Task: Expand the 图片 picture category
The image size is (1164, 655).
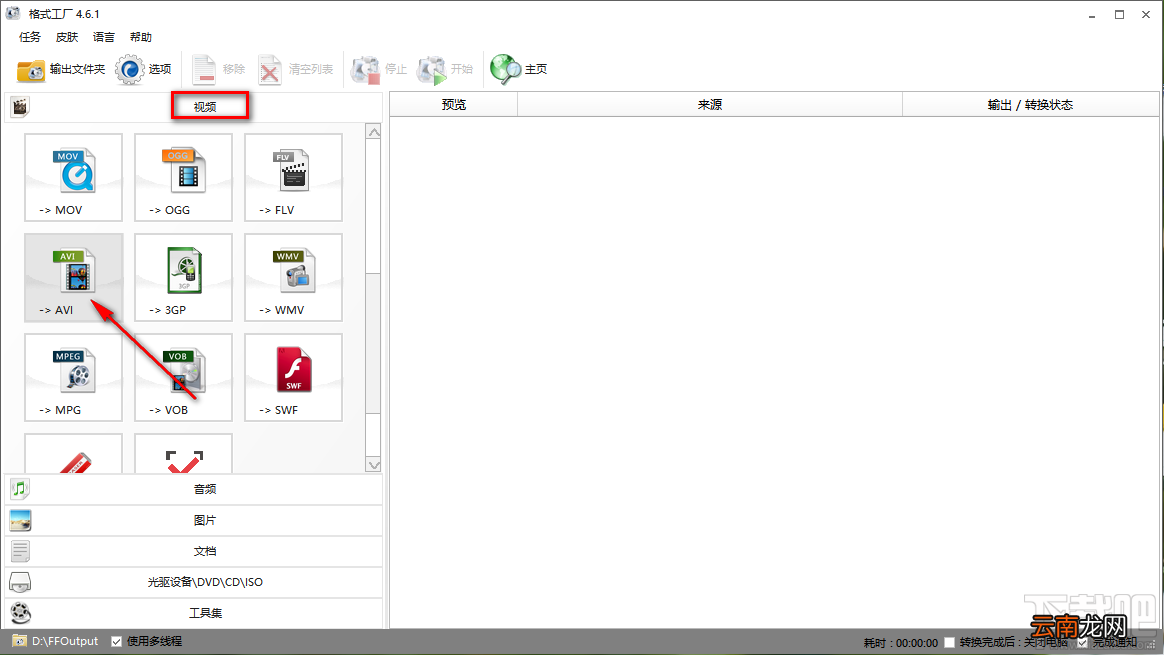Action: (194, 521)
